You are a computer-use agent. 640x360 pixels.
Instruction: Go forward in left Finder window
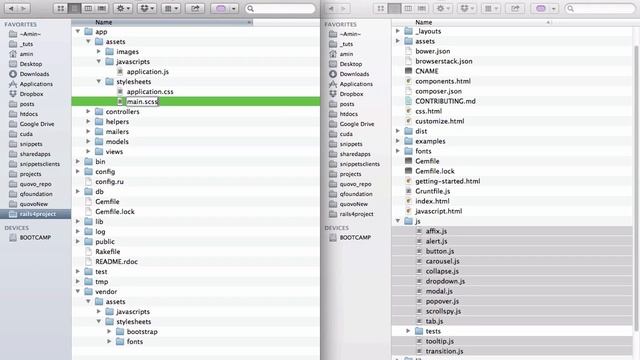coord(24,8)
